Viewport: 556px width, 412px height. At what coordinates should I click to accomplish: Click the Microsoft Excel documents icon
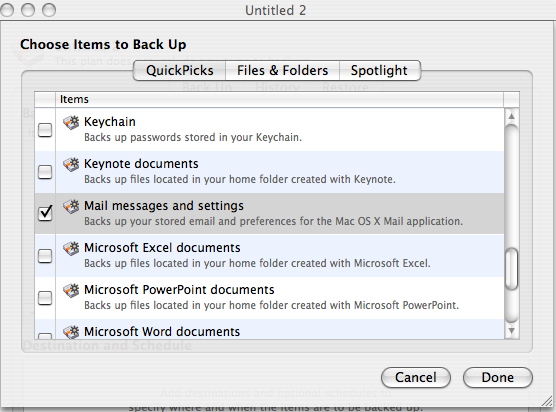pyautogui.click(x=71, y=248)
